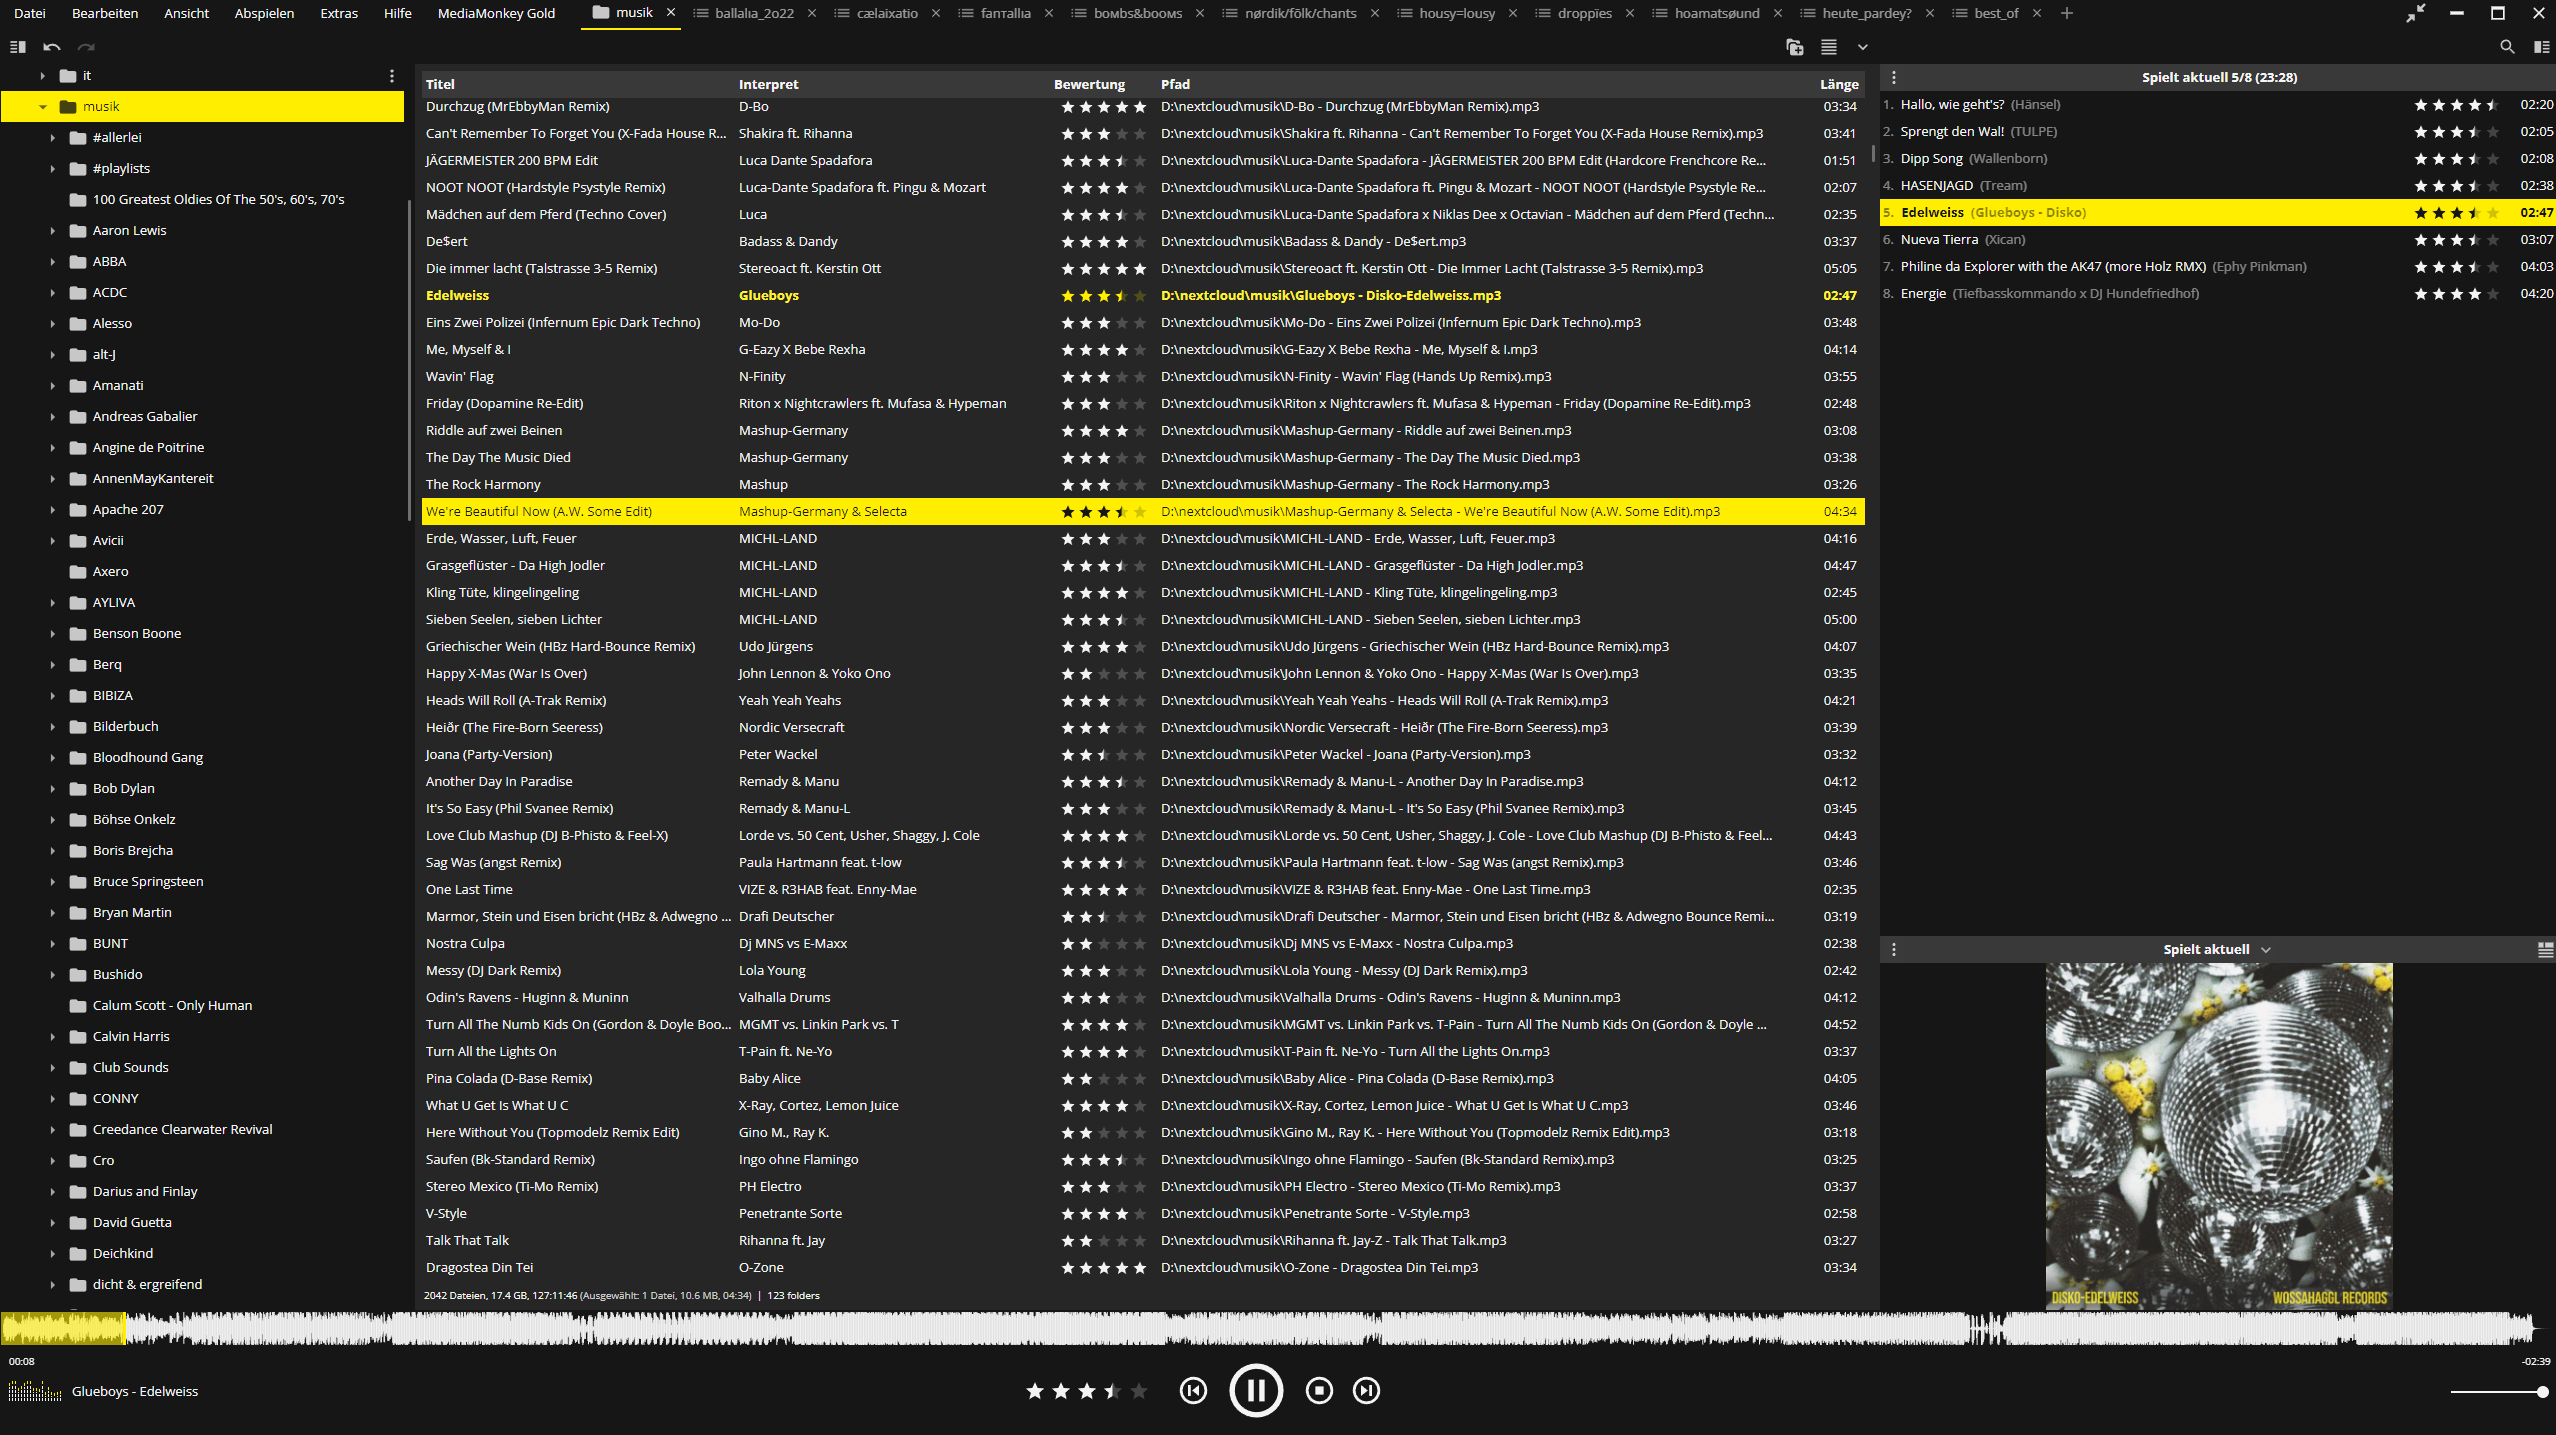Toggle the right side panel layout icon
The height and width of the screenshot is (1435, 2556).
2541,46
